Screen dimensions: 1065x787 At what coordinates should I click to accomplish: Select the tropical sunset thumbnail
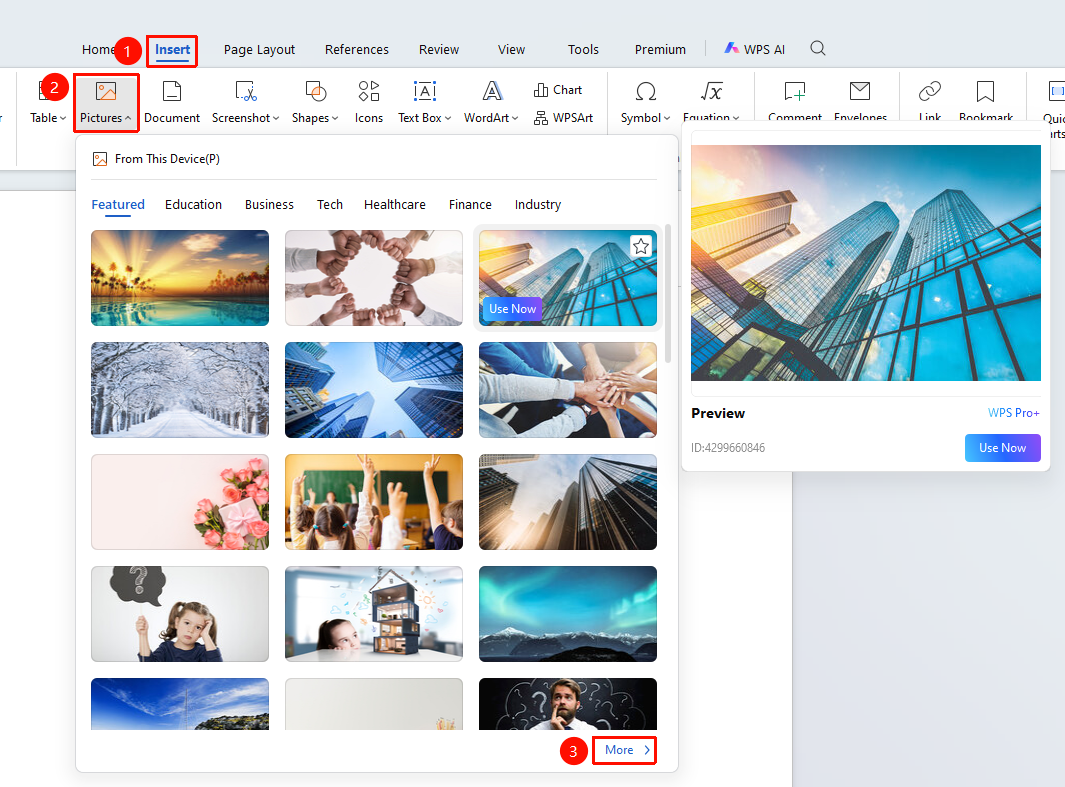[x=180, y=278]
